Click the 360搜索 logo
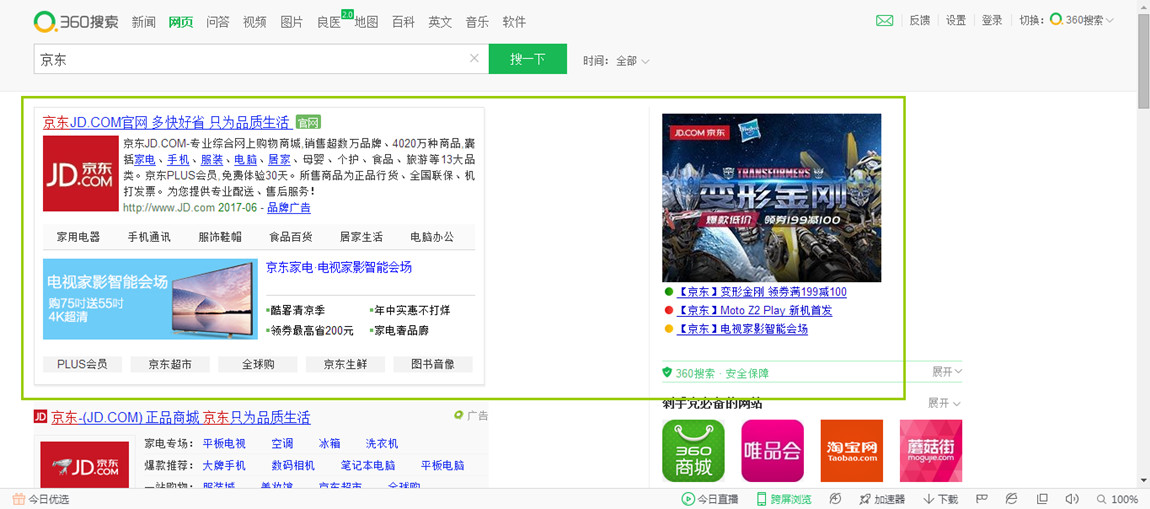 pos(76,21)
